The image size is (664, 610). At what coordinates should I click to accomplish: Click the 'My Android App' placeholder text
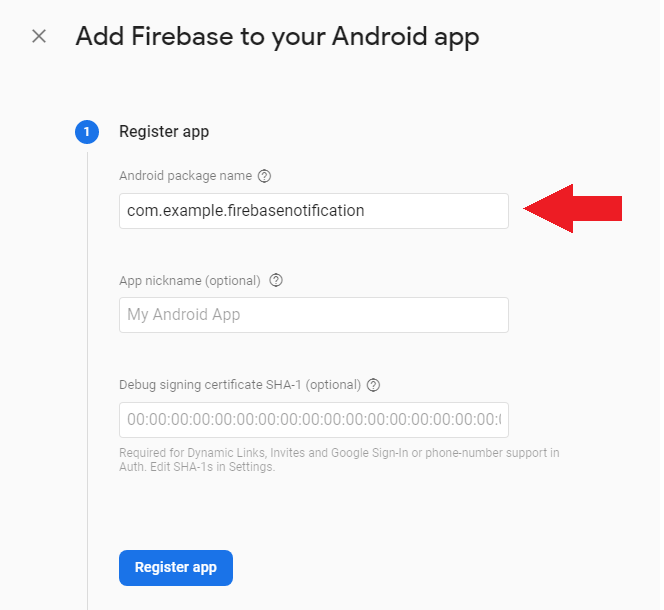point(184,315)
